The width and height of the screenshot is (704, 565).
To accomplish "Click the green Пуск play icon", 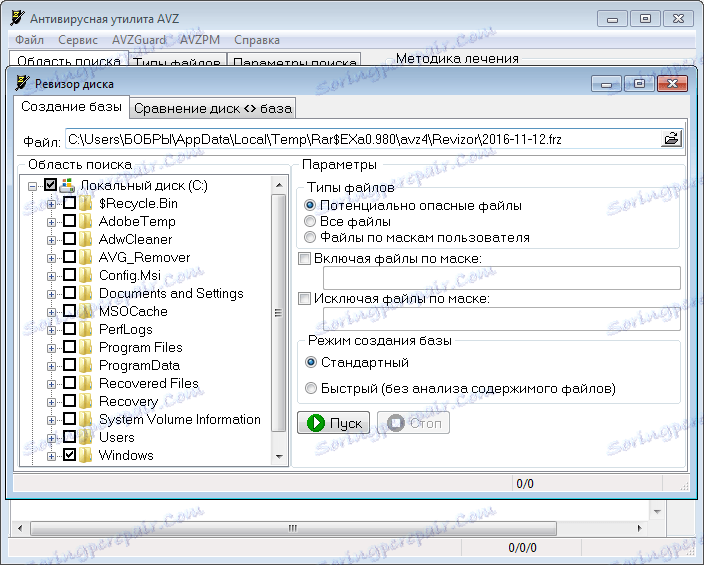I will click(316, 423).
